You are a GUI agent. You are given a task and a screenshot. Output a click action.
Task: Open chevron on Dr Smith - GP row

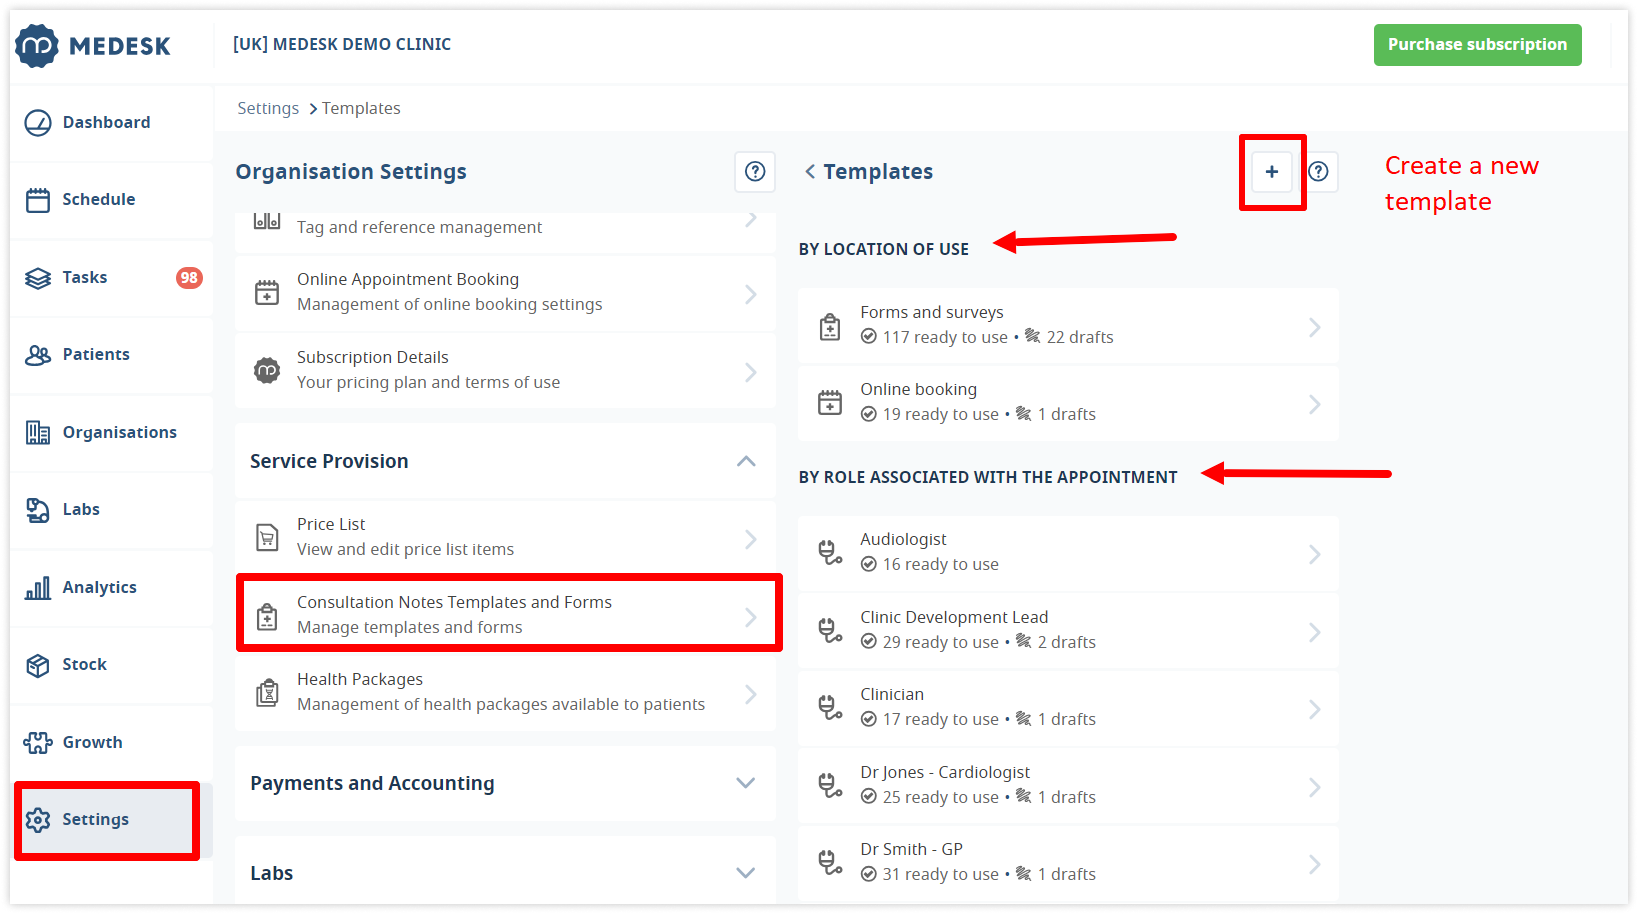click(1315, 864)
